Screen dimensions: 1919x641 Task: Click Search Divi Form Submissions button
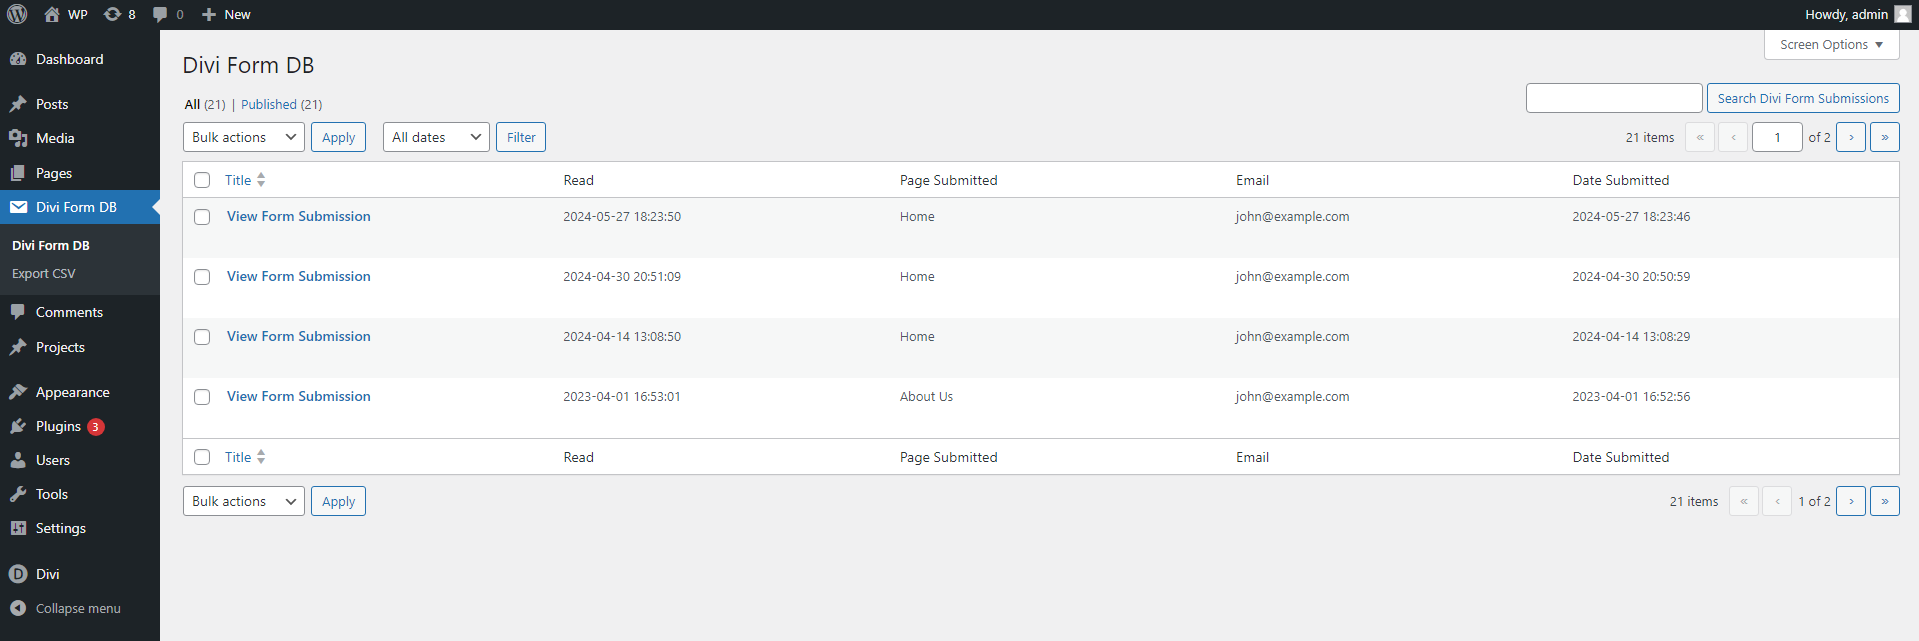[x=1803, y=98]
